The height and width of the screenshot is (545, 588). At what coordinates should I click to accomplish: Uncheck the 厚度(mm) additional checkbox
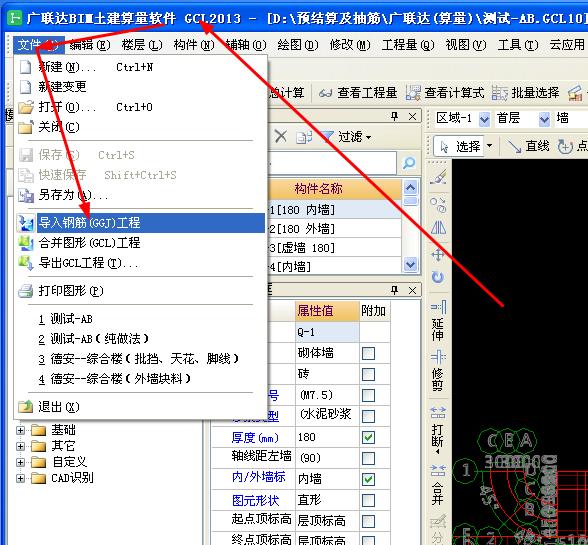point(368,437)
